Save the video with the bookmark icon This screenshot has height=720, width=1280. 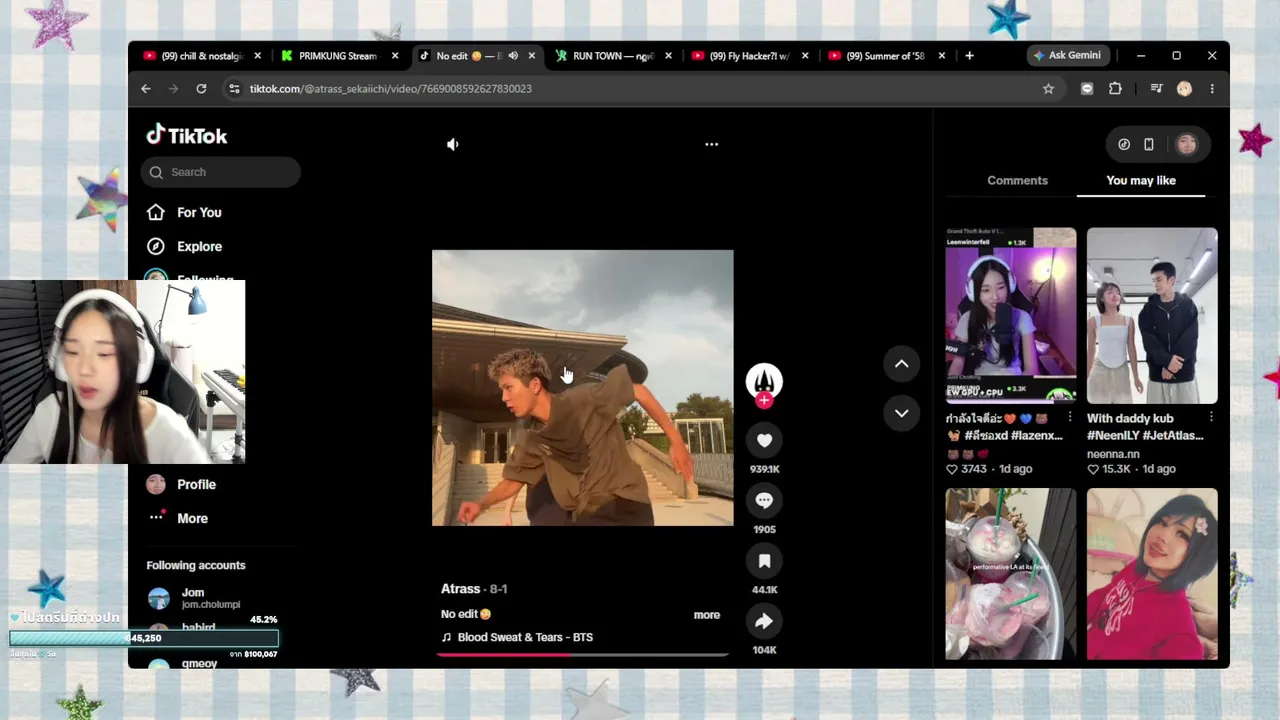[x=764, y=561]
